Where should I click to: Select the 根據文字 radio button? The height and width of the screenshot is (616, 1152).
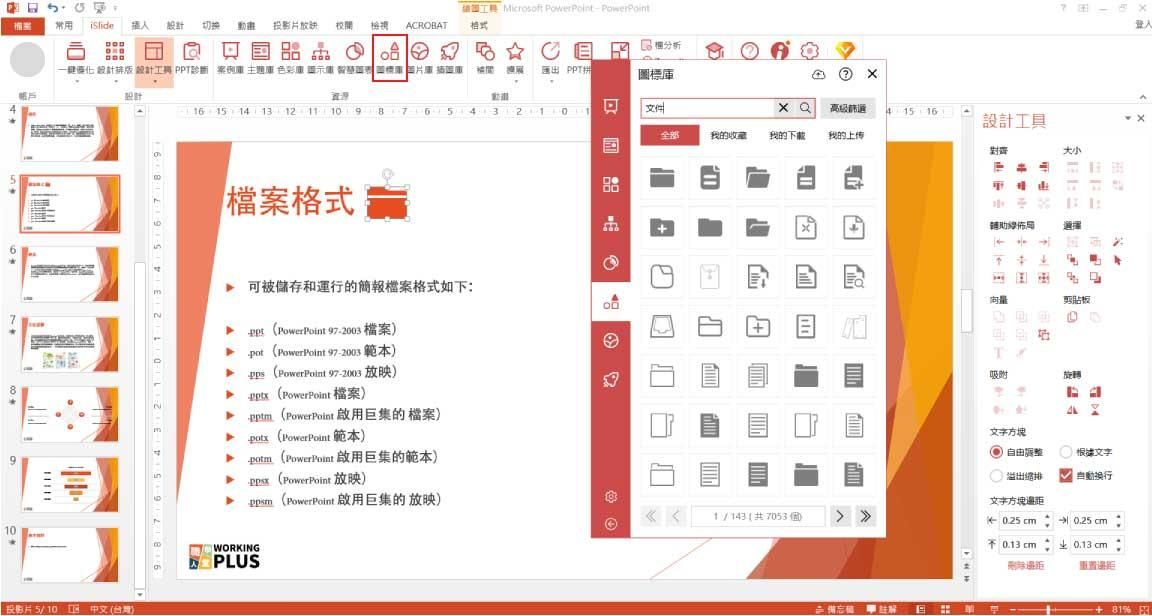[1066, 451]
